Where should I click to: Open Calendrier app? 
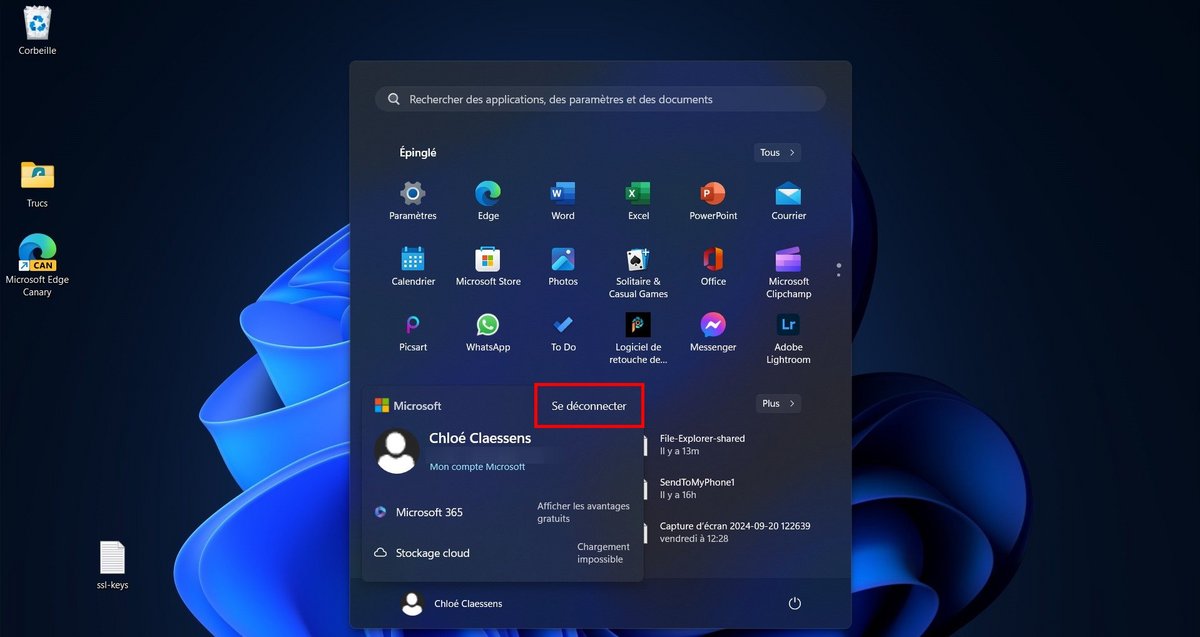click(413, 267)
